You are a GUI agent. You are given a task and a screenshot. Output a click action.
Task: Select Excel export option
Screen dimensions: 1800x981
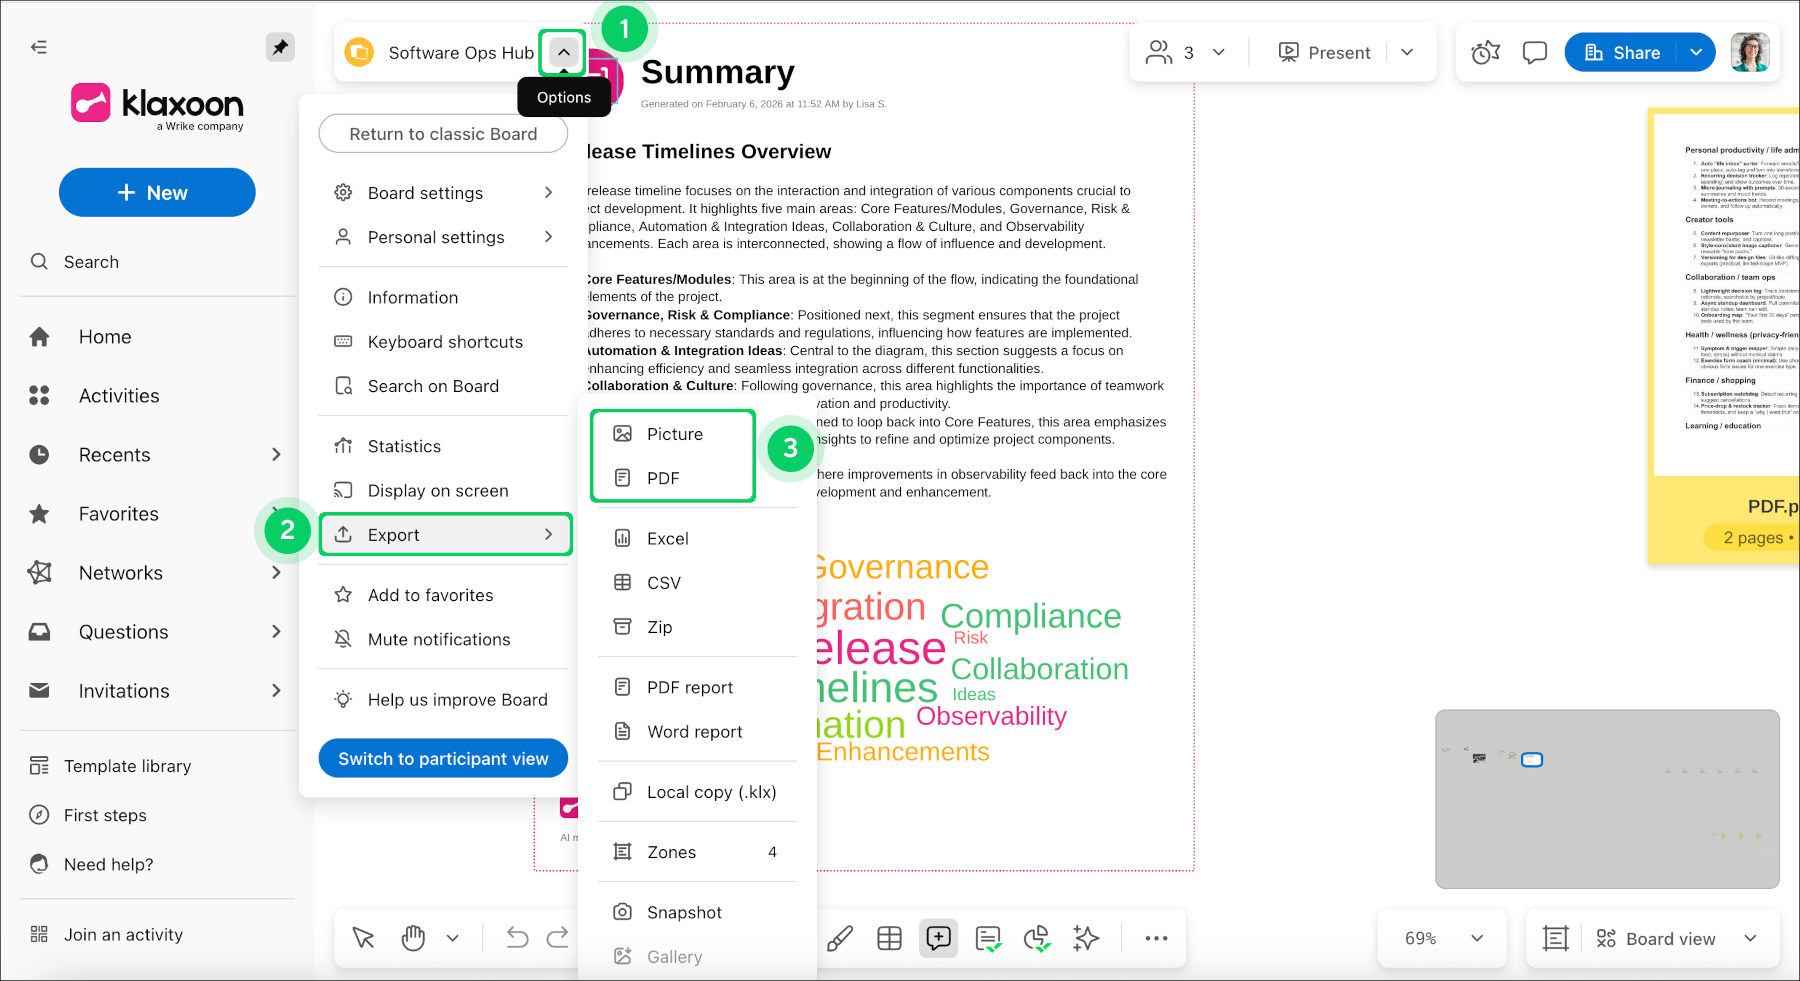667,538
